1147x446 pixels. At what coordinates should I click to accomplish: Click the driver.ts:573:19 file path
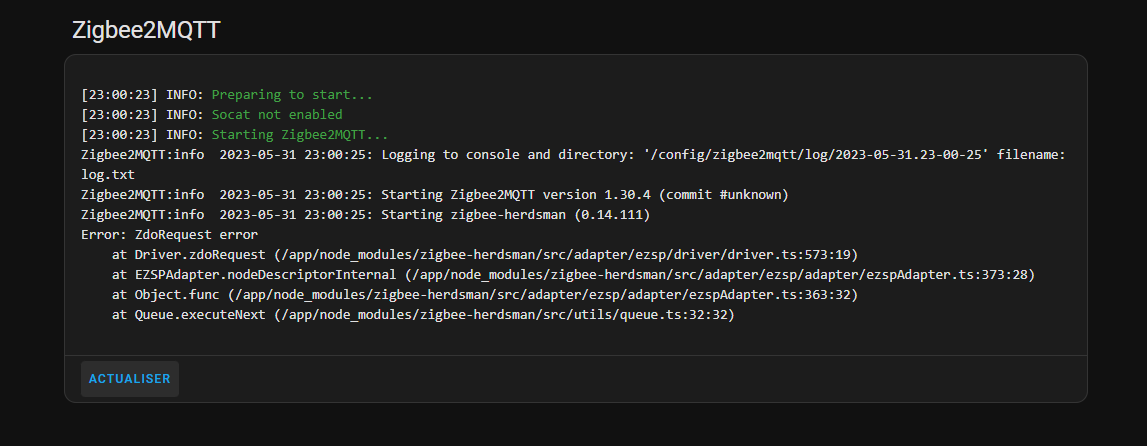click(x=790, y=254)
